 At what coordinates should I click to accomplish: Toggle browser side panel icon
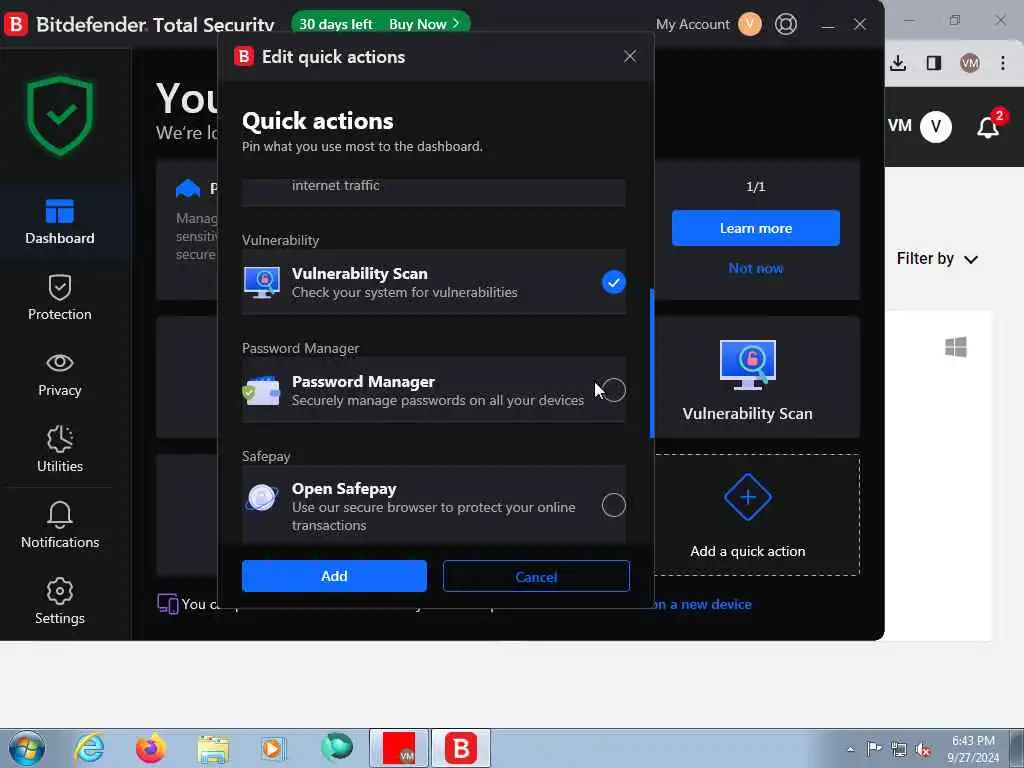[x=934, y=63]
